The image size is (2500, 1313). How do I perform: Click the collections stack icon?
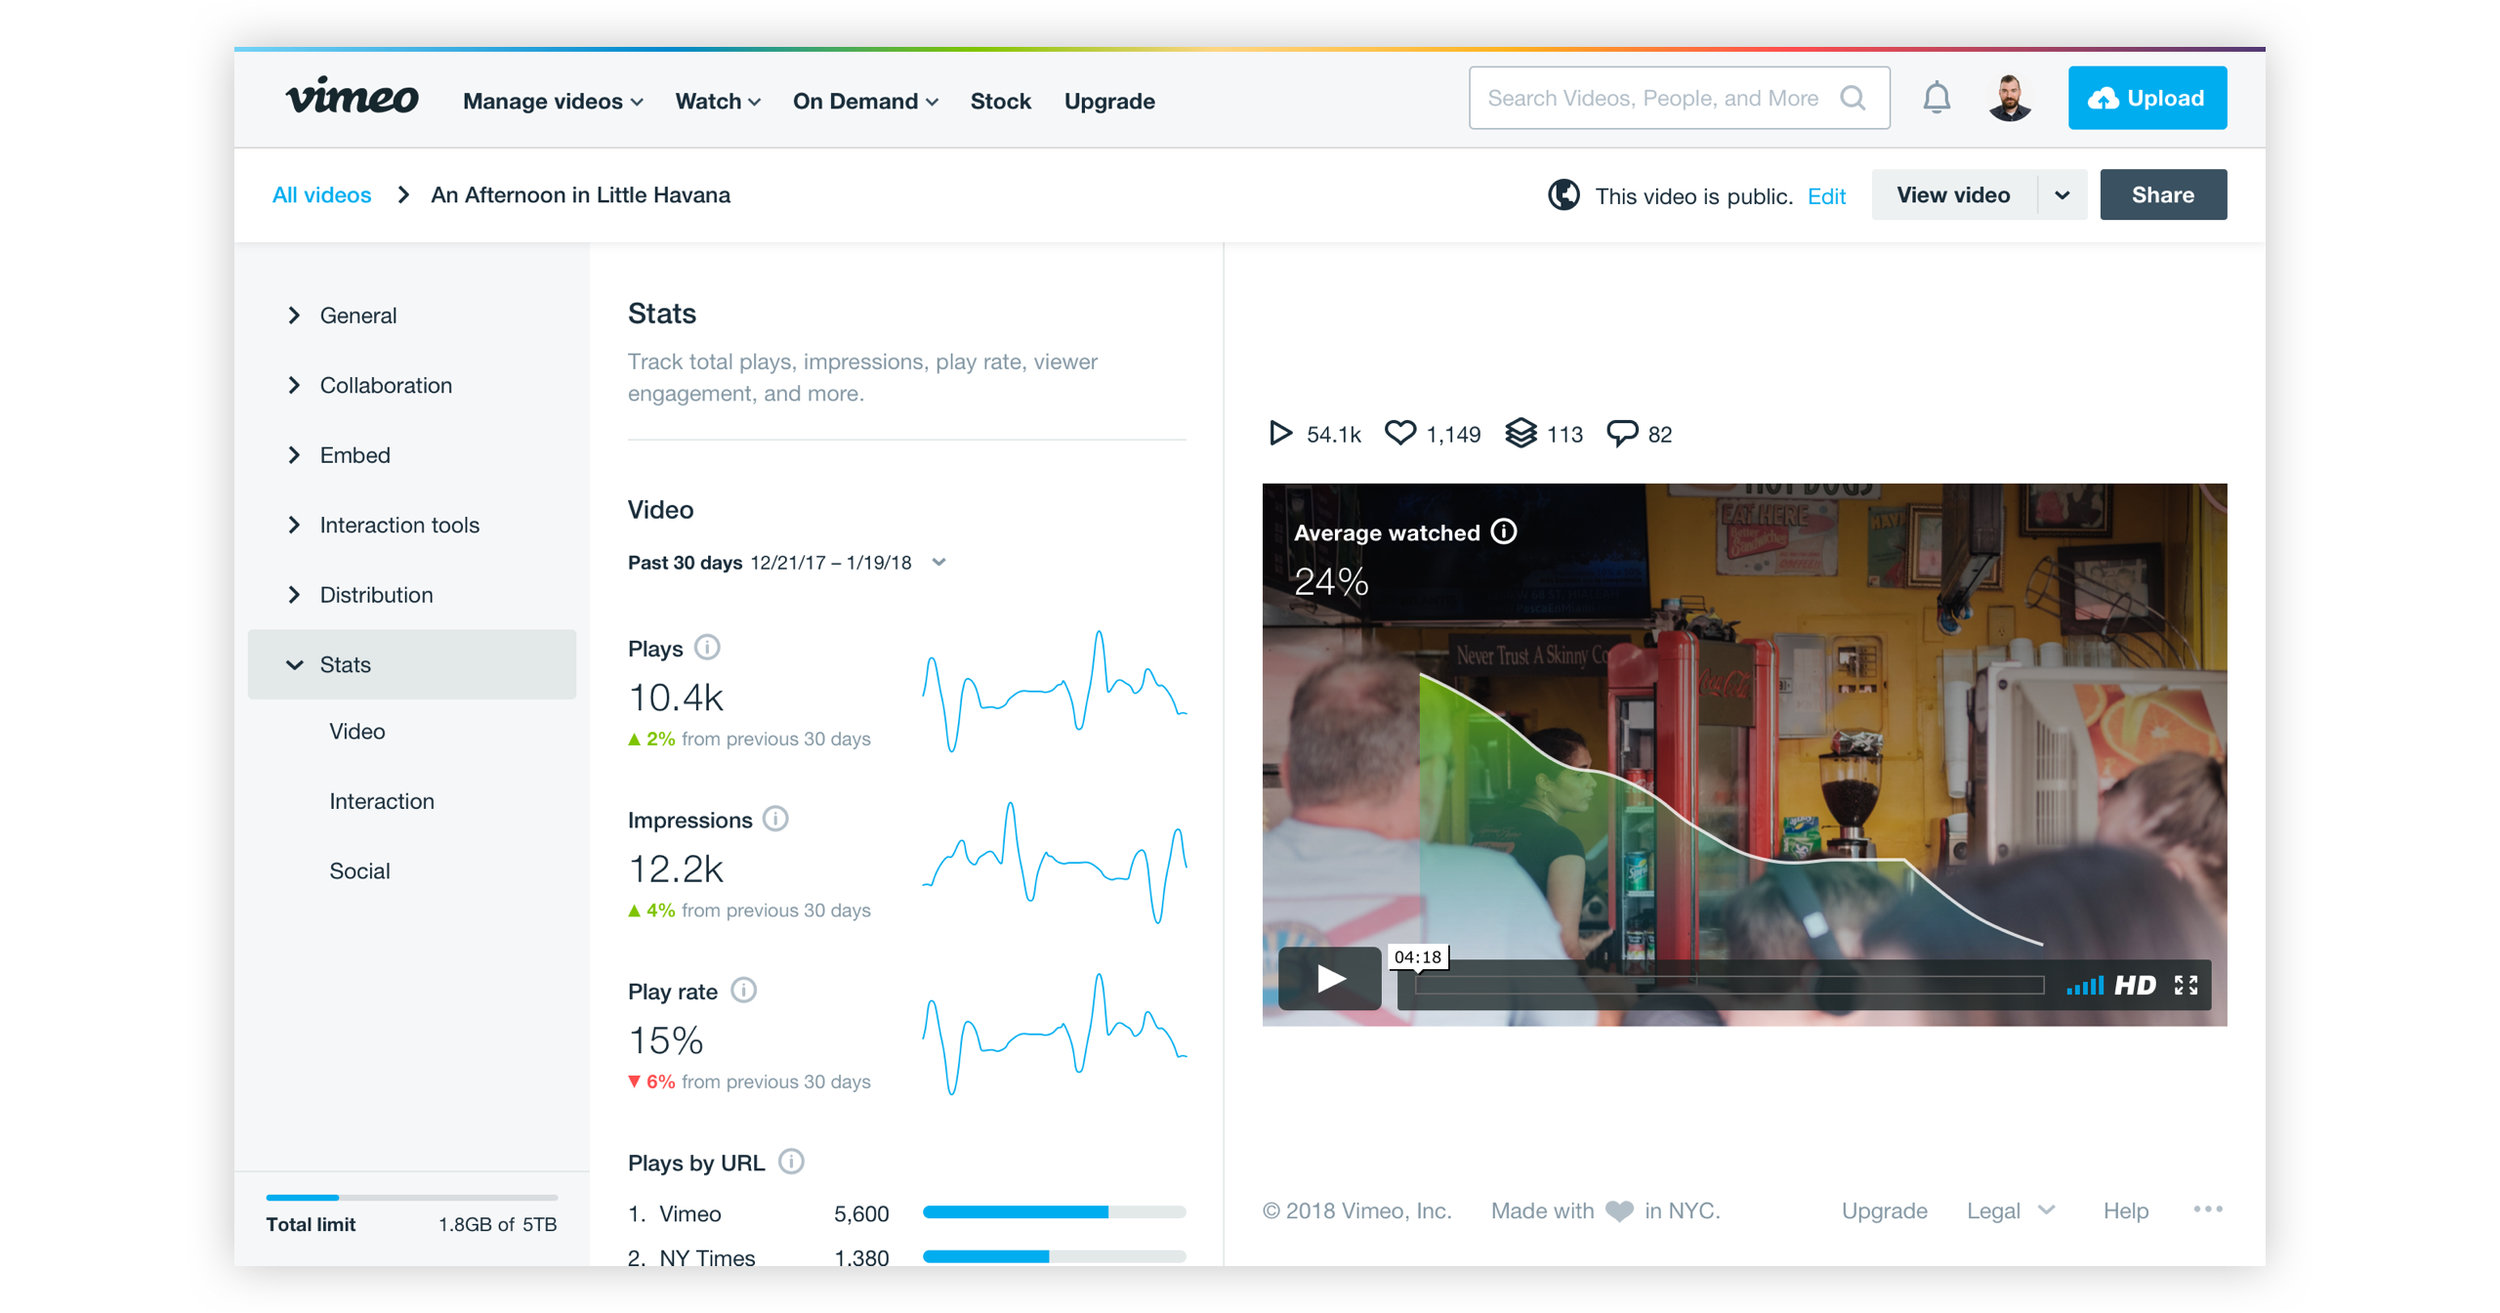point(1521,433)
